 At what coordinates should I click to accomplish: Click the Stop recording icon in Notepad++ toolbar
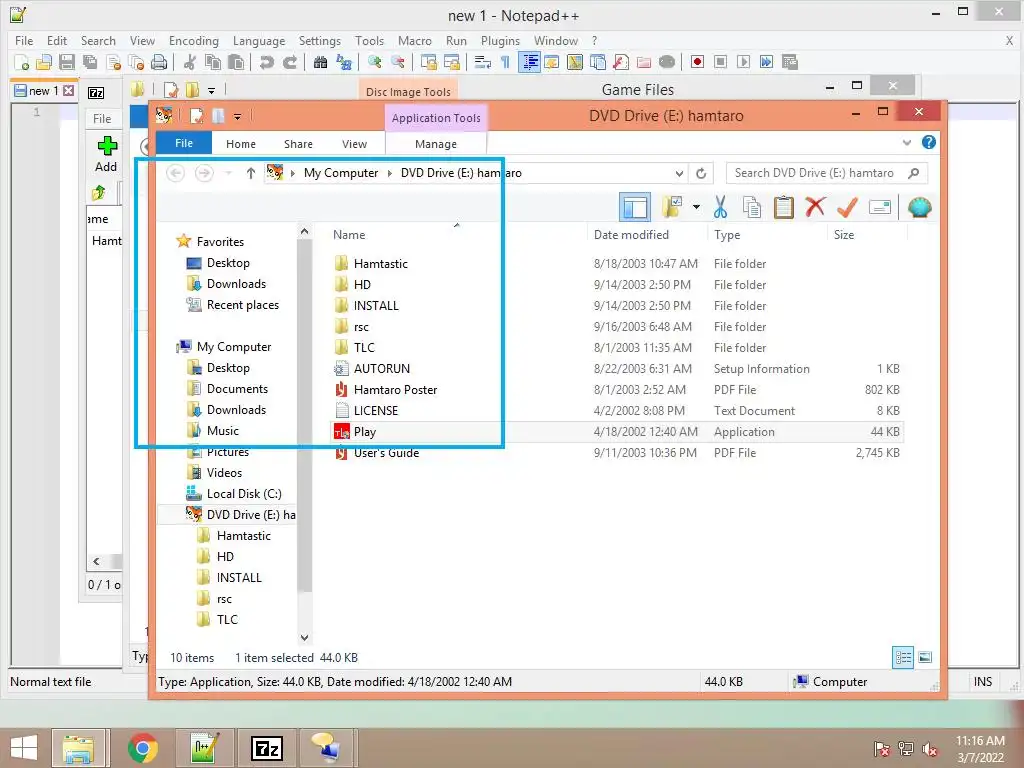click(x=720, y=62)
